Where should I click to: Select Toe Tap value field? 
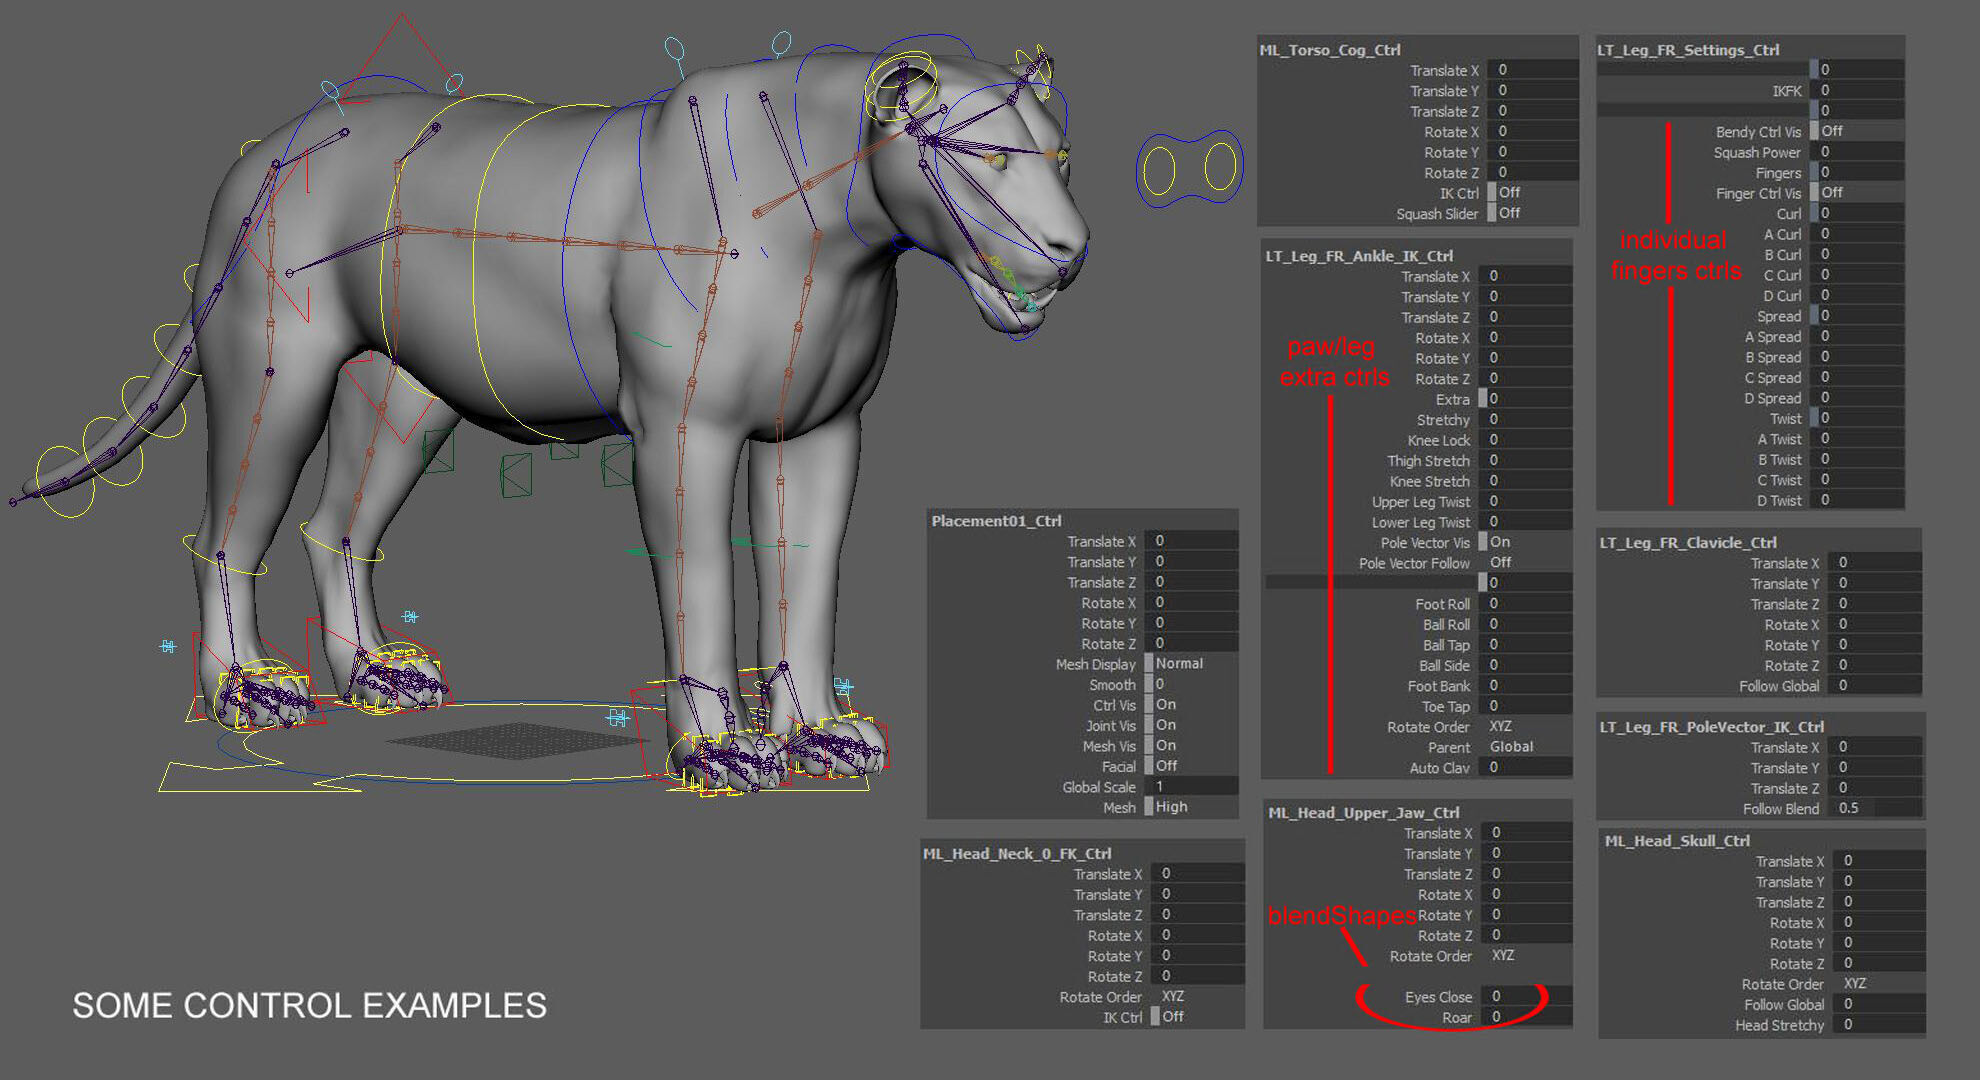click(x=1525, y=706)
